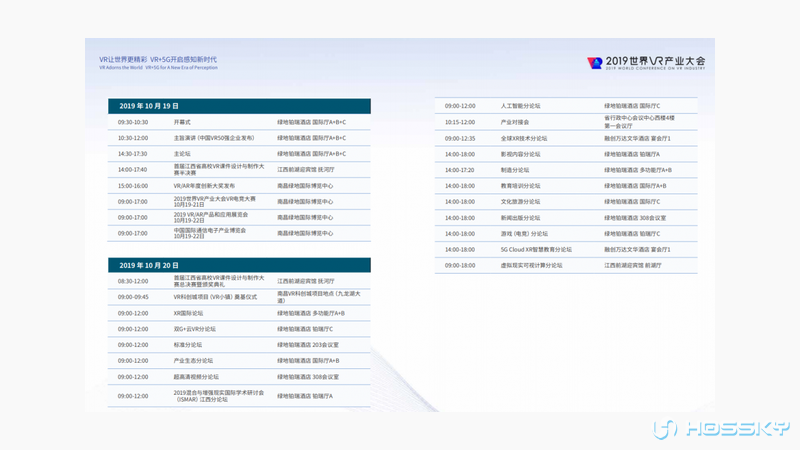This screenshot has height=450, width=800.
Task: Select 'VR科创城项目 (VR小镇) 奠基仪式' event
Action: pos(215,297)
